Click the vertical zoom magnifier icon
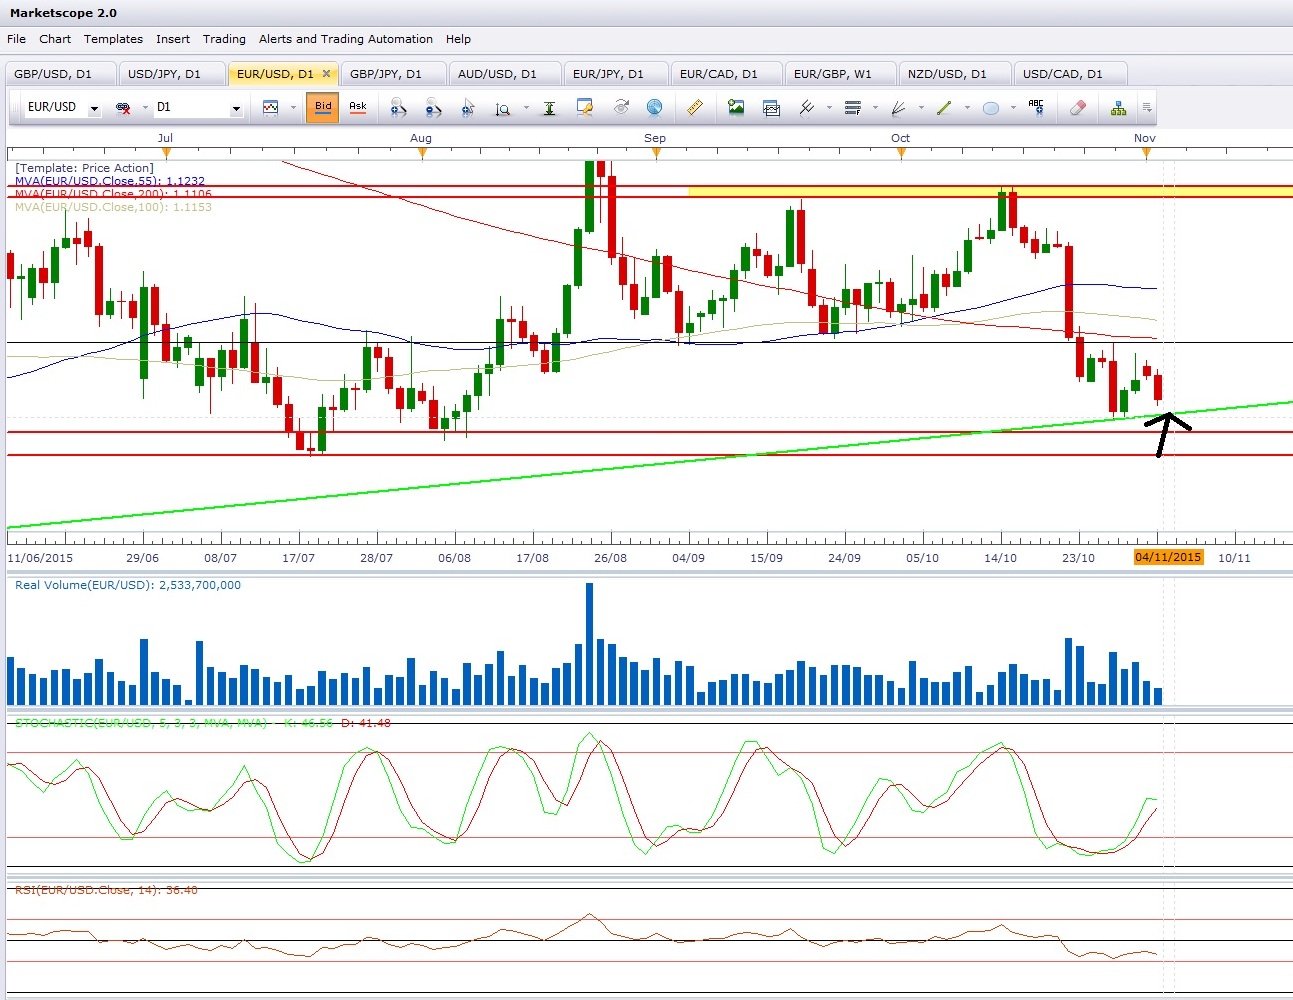 (x=502, y=107)
